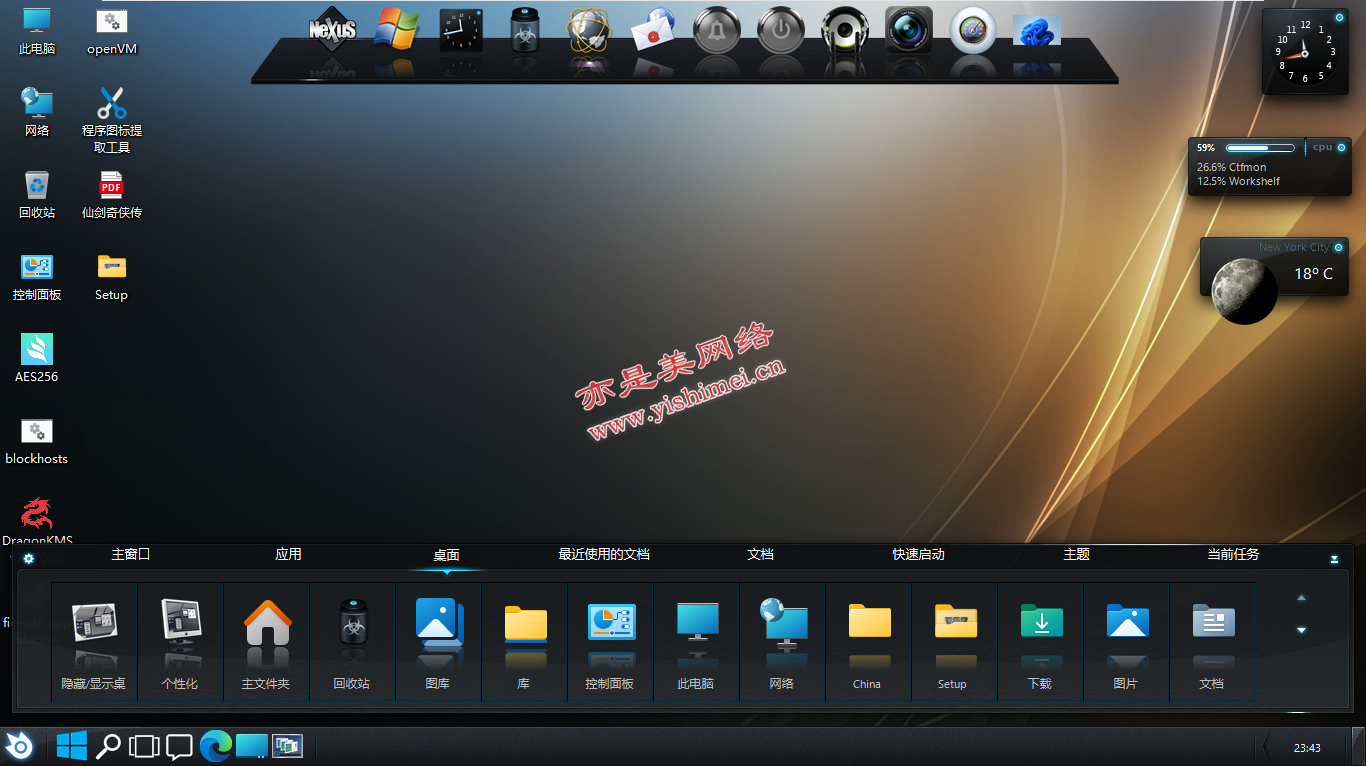Open the 库 folder in the shelf
This screenshot has height=766, width=1366.
(524, 642)
